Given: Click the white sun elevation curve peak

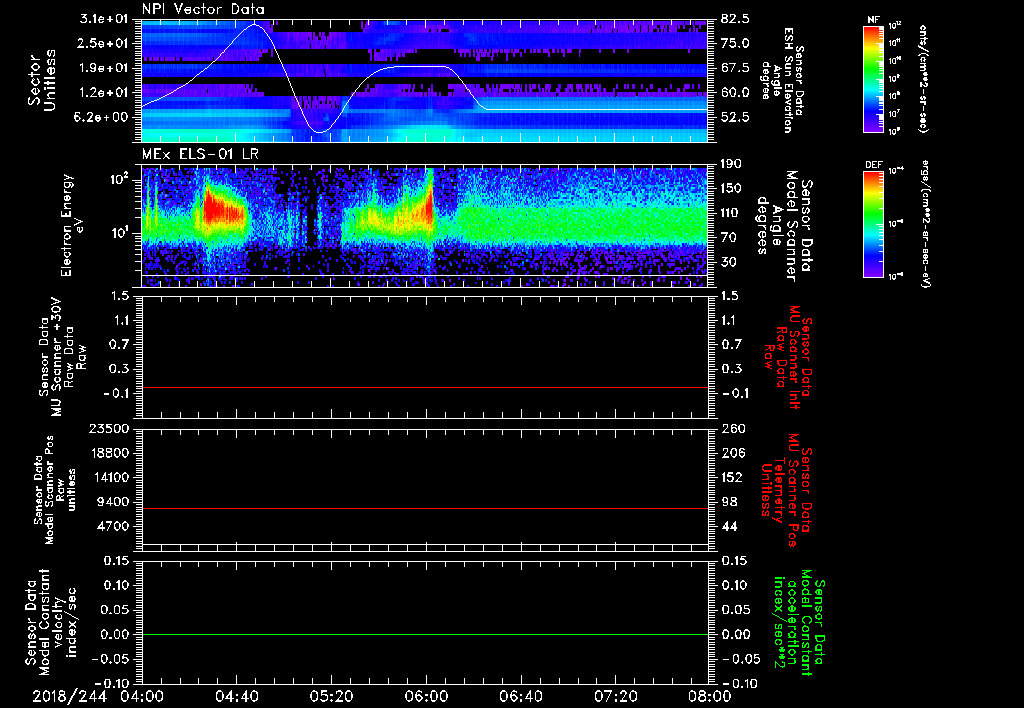Looking at the screenshot, I should point(253,25).
